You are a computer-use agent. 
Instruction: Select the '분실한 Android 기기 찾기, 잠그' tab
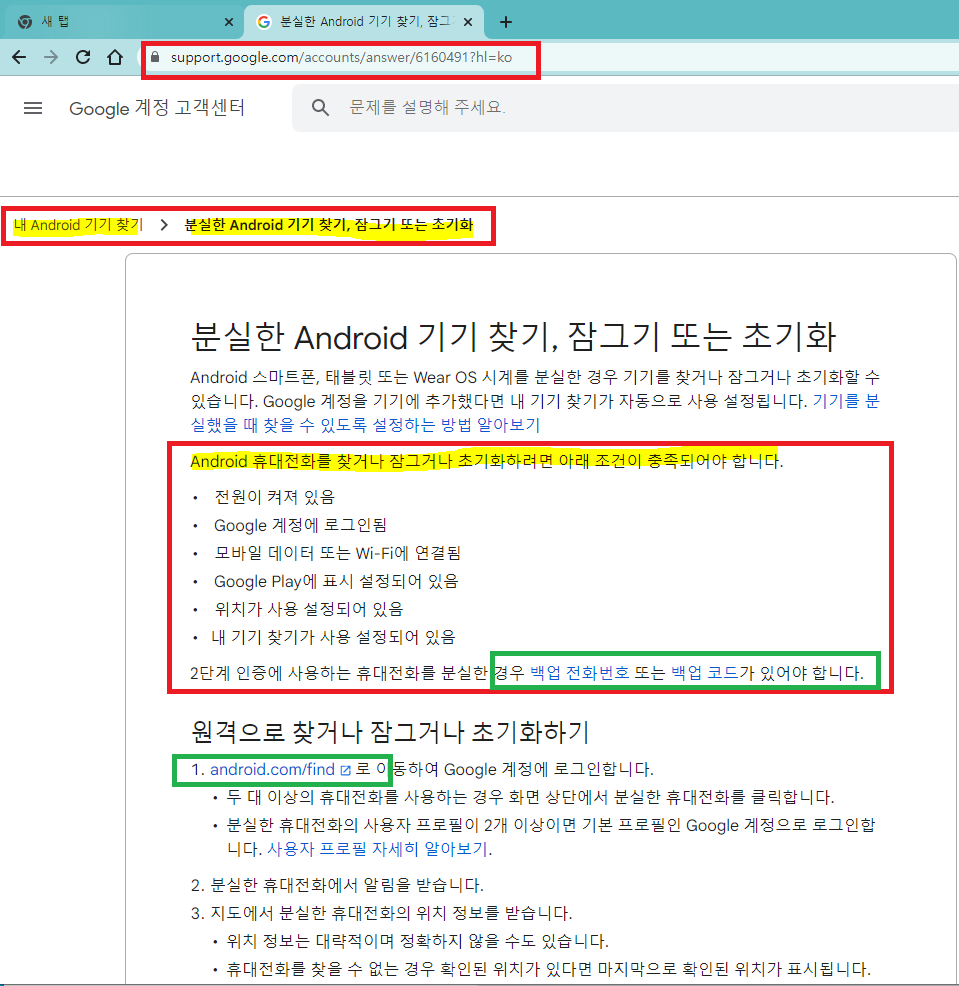tap(365, 22)
